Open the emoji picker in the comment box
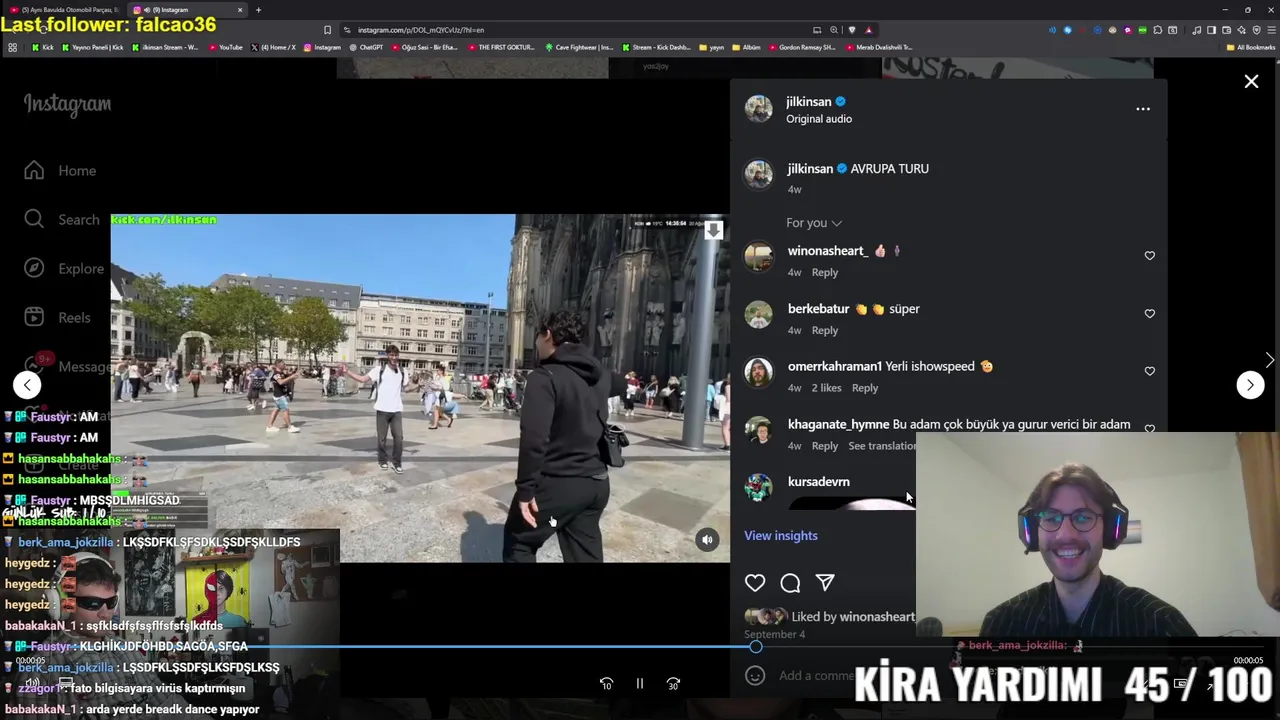This screenshot has width=1280, height=720. click(755, 675)
